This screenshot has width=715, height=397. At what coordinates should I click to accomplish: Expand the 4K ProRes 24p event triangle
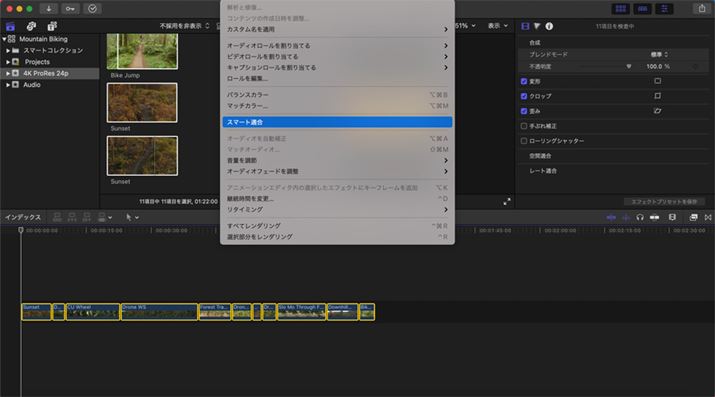tap(8, 73)
